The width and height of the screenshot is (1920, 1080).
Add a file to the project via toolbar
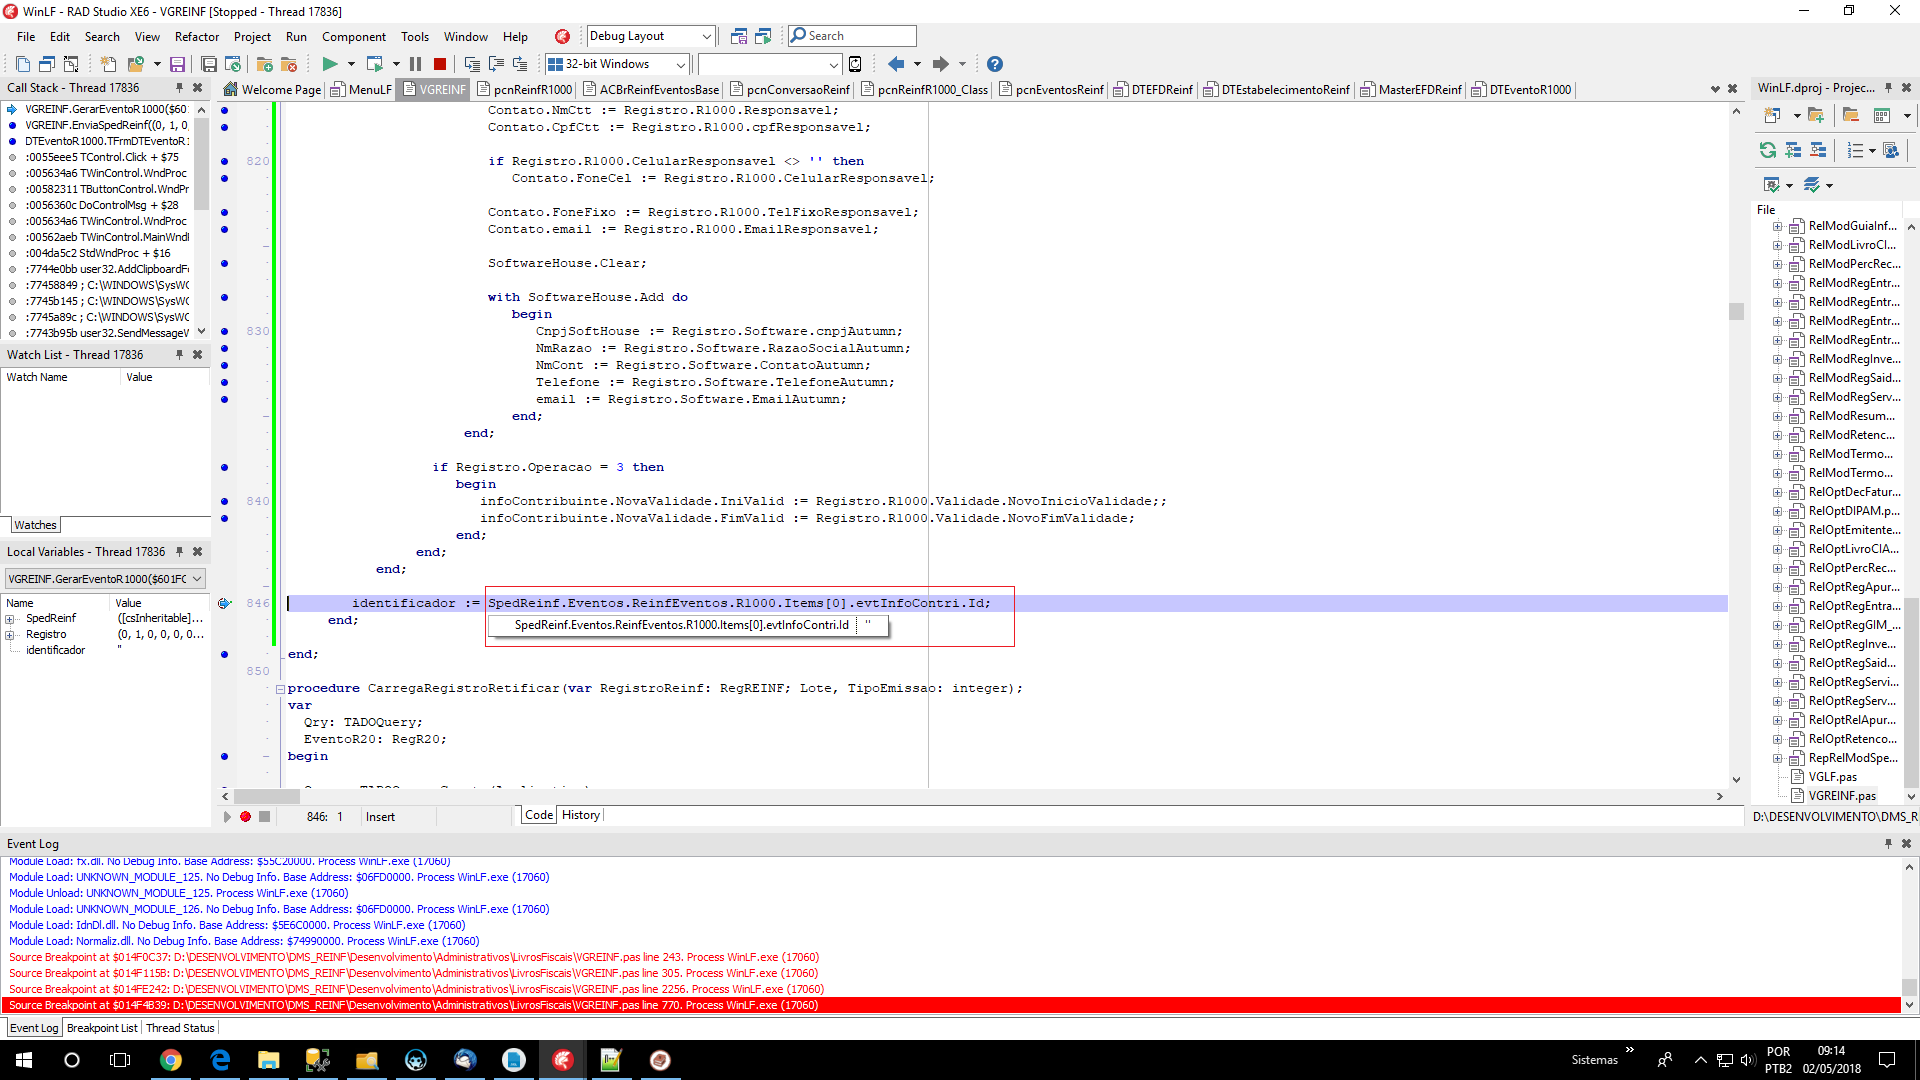264,64
